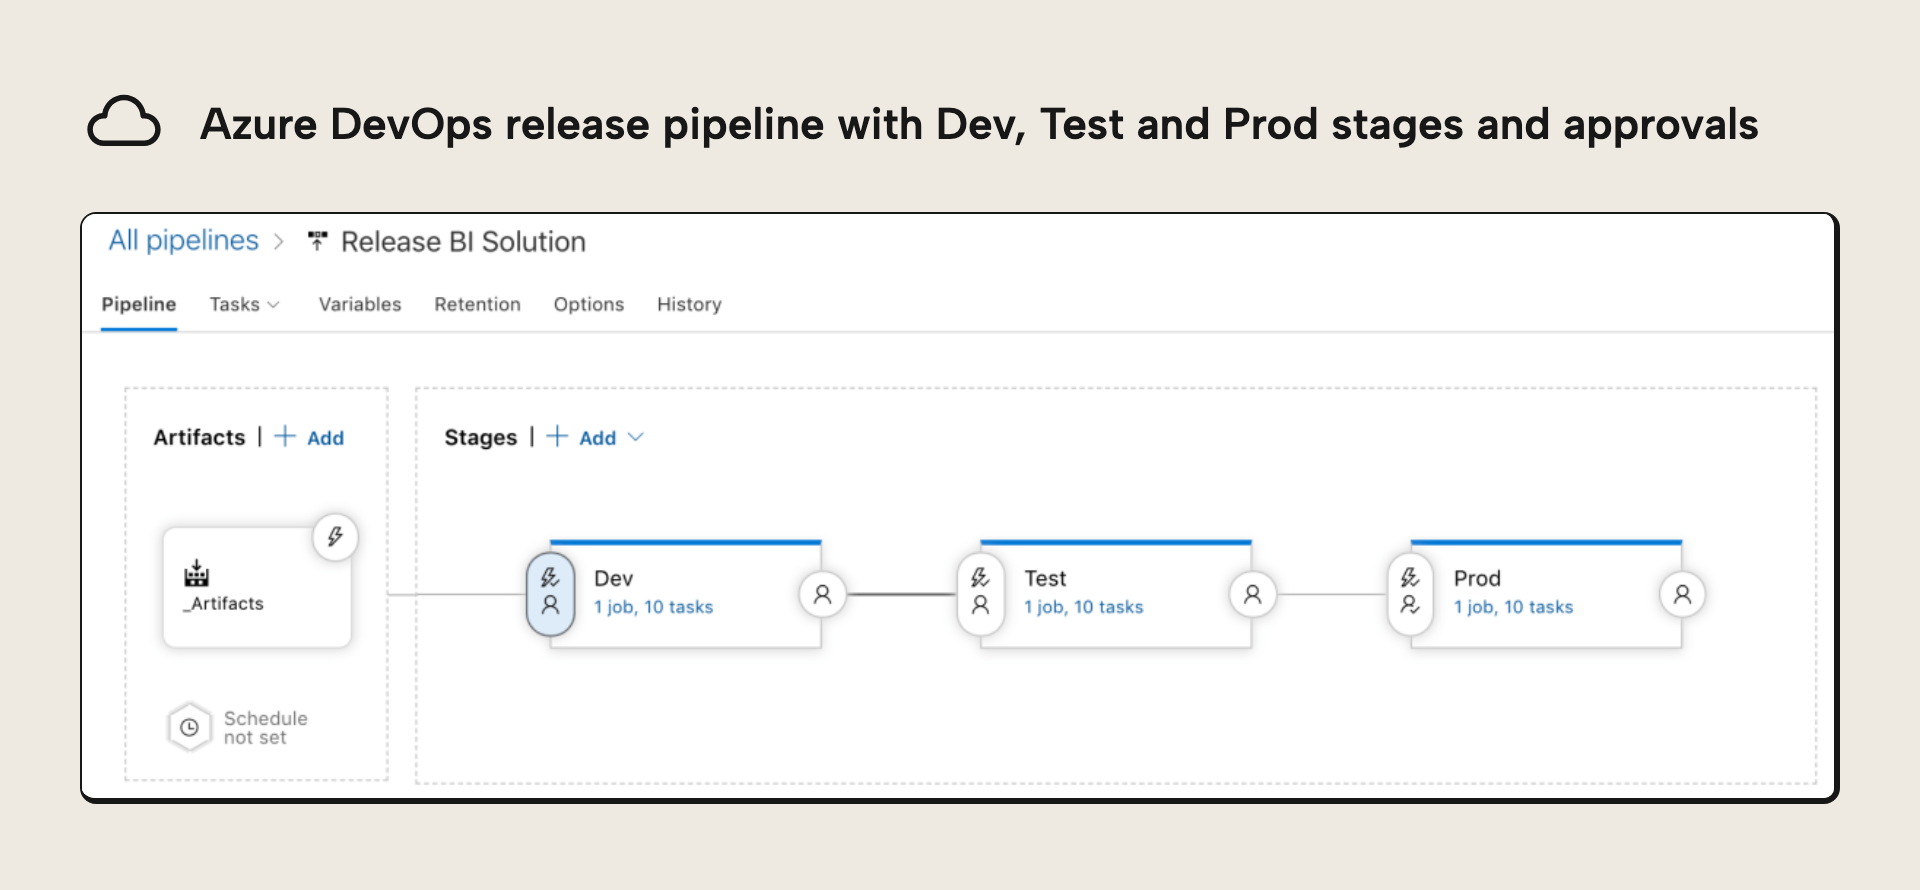Click the plus icon next to Artifacts

(285, 436)
